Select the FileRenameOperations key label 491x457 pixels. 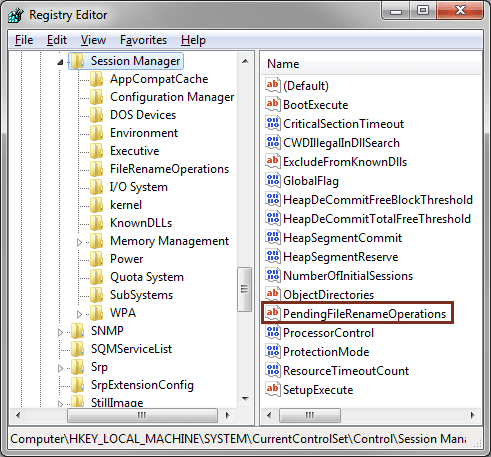[x=169, y=169]
